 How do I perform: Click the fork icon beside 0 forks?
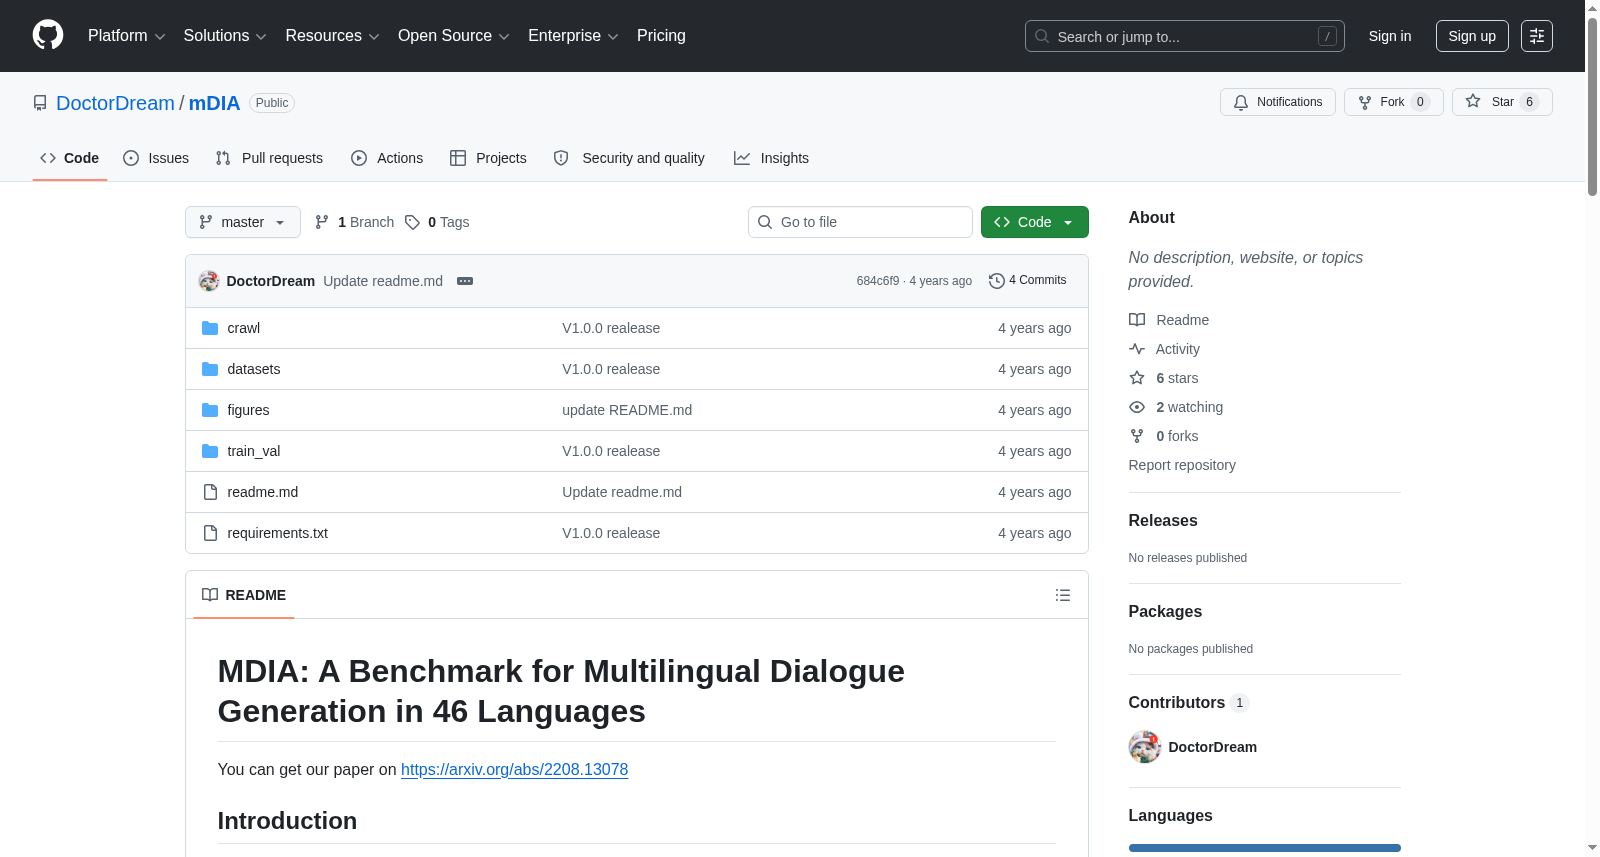(x=1137, y=436)
